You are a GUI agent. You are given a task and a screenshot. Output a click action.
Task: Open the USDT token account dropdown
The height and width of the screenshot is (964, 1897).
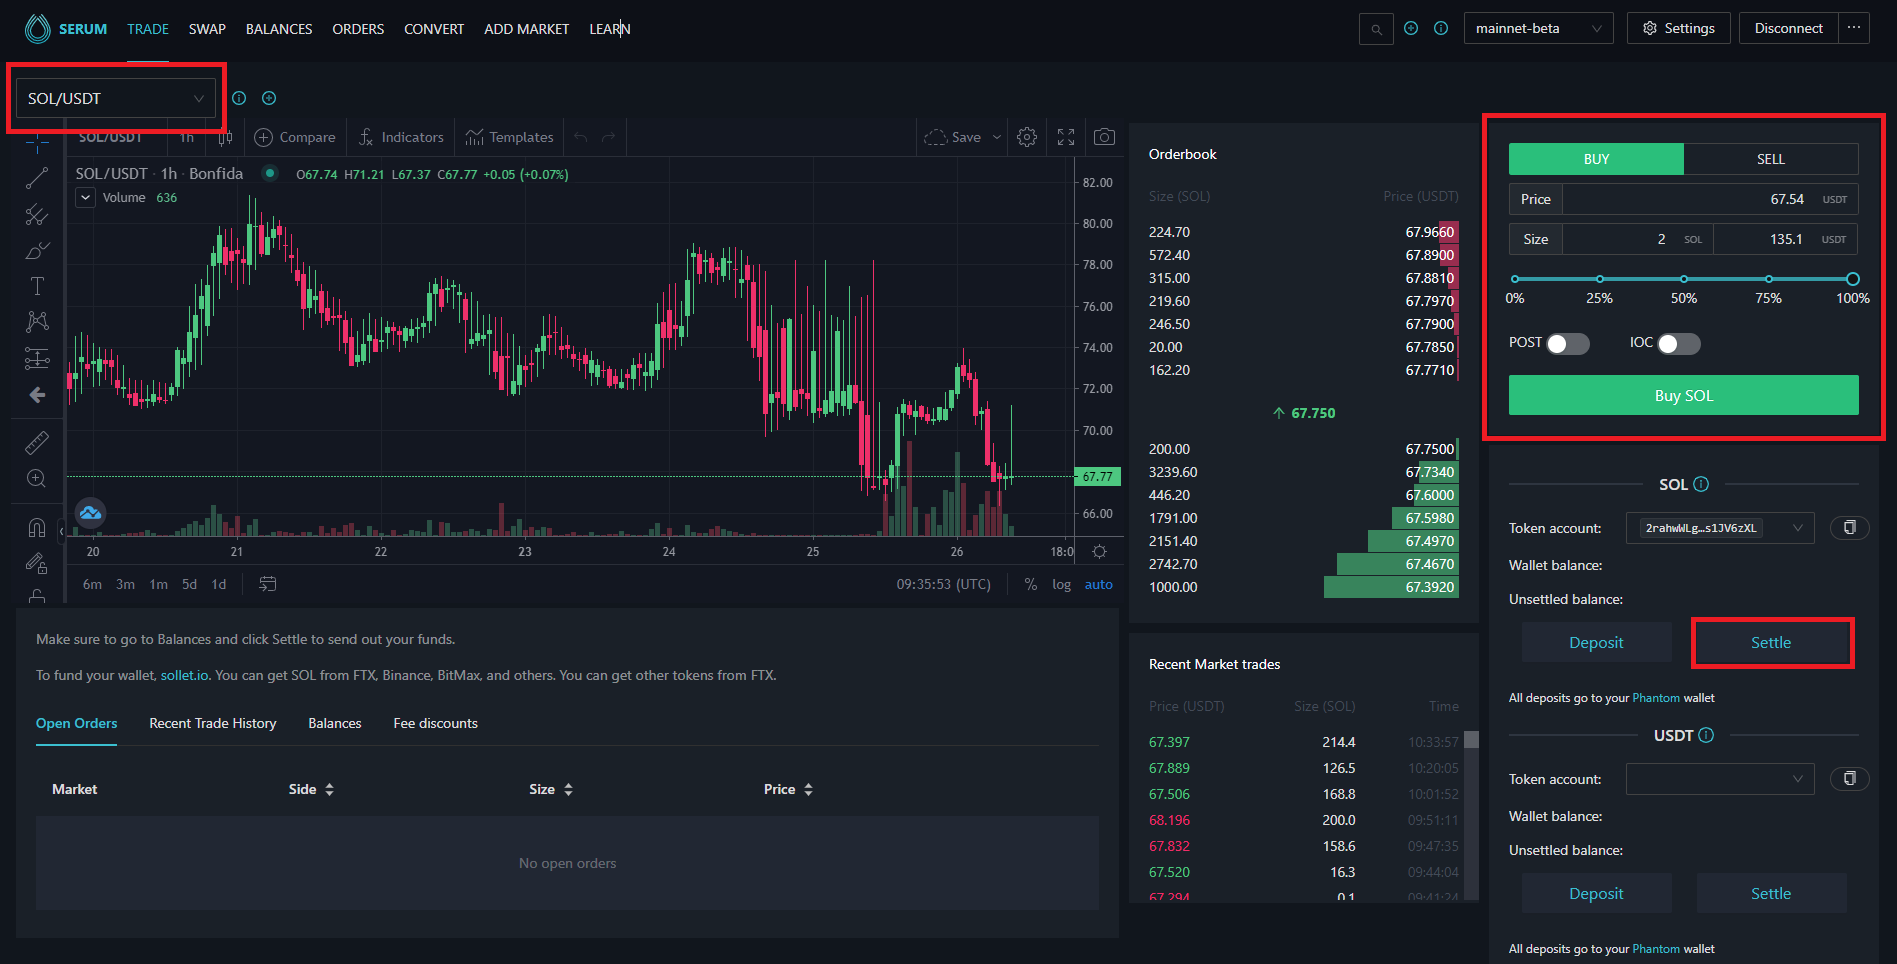(x=1719, y=779)
